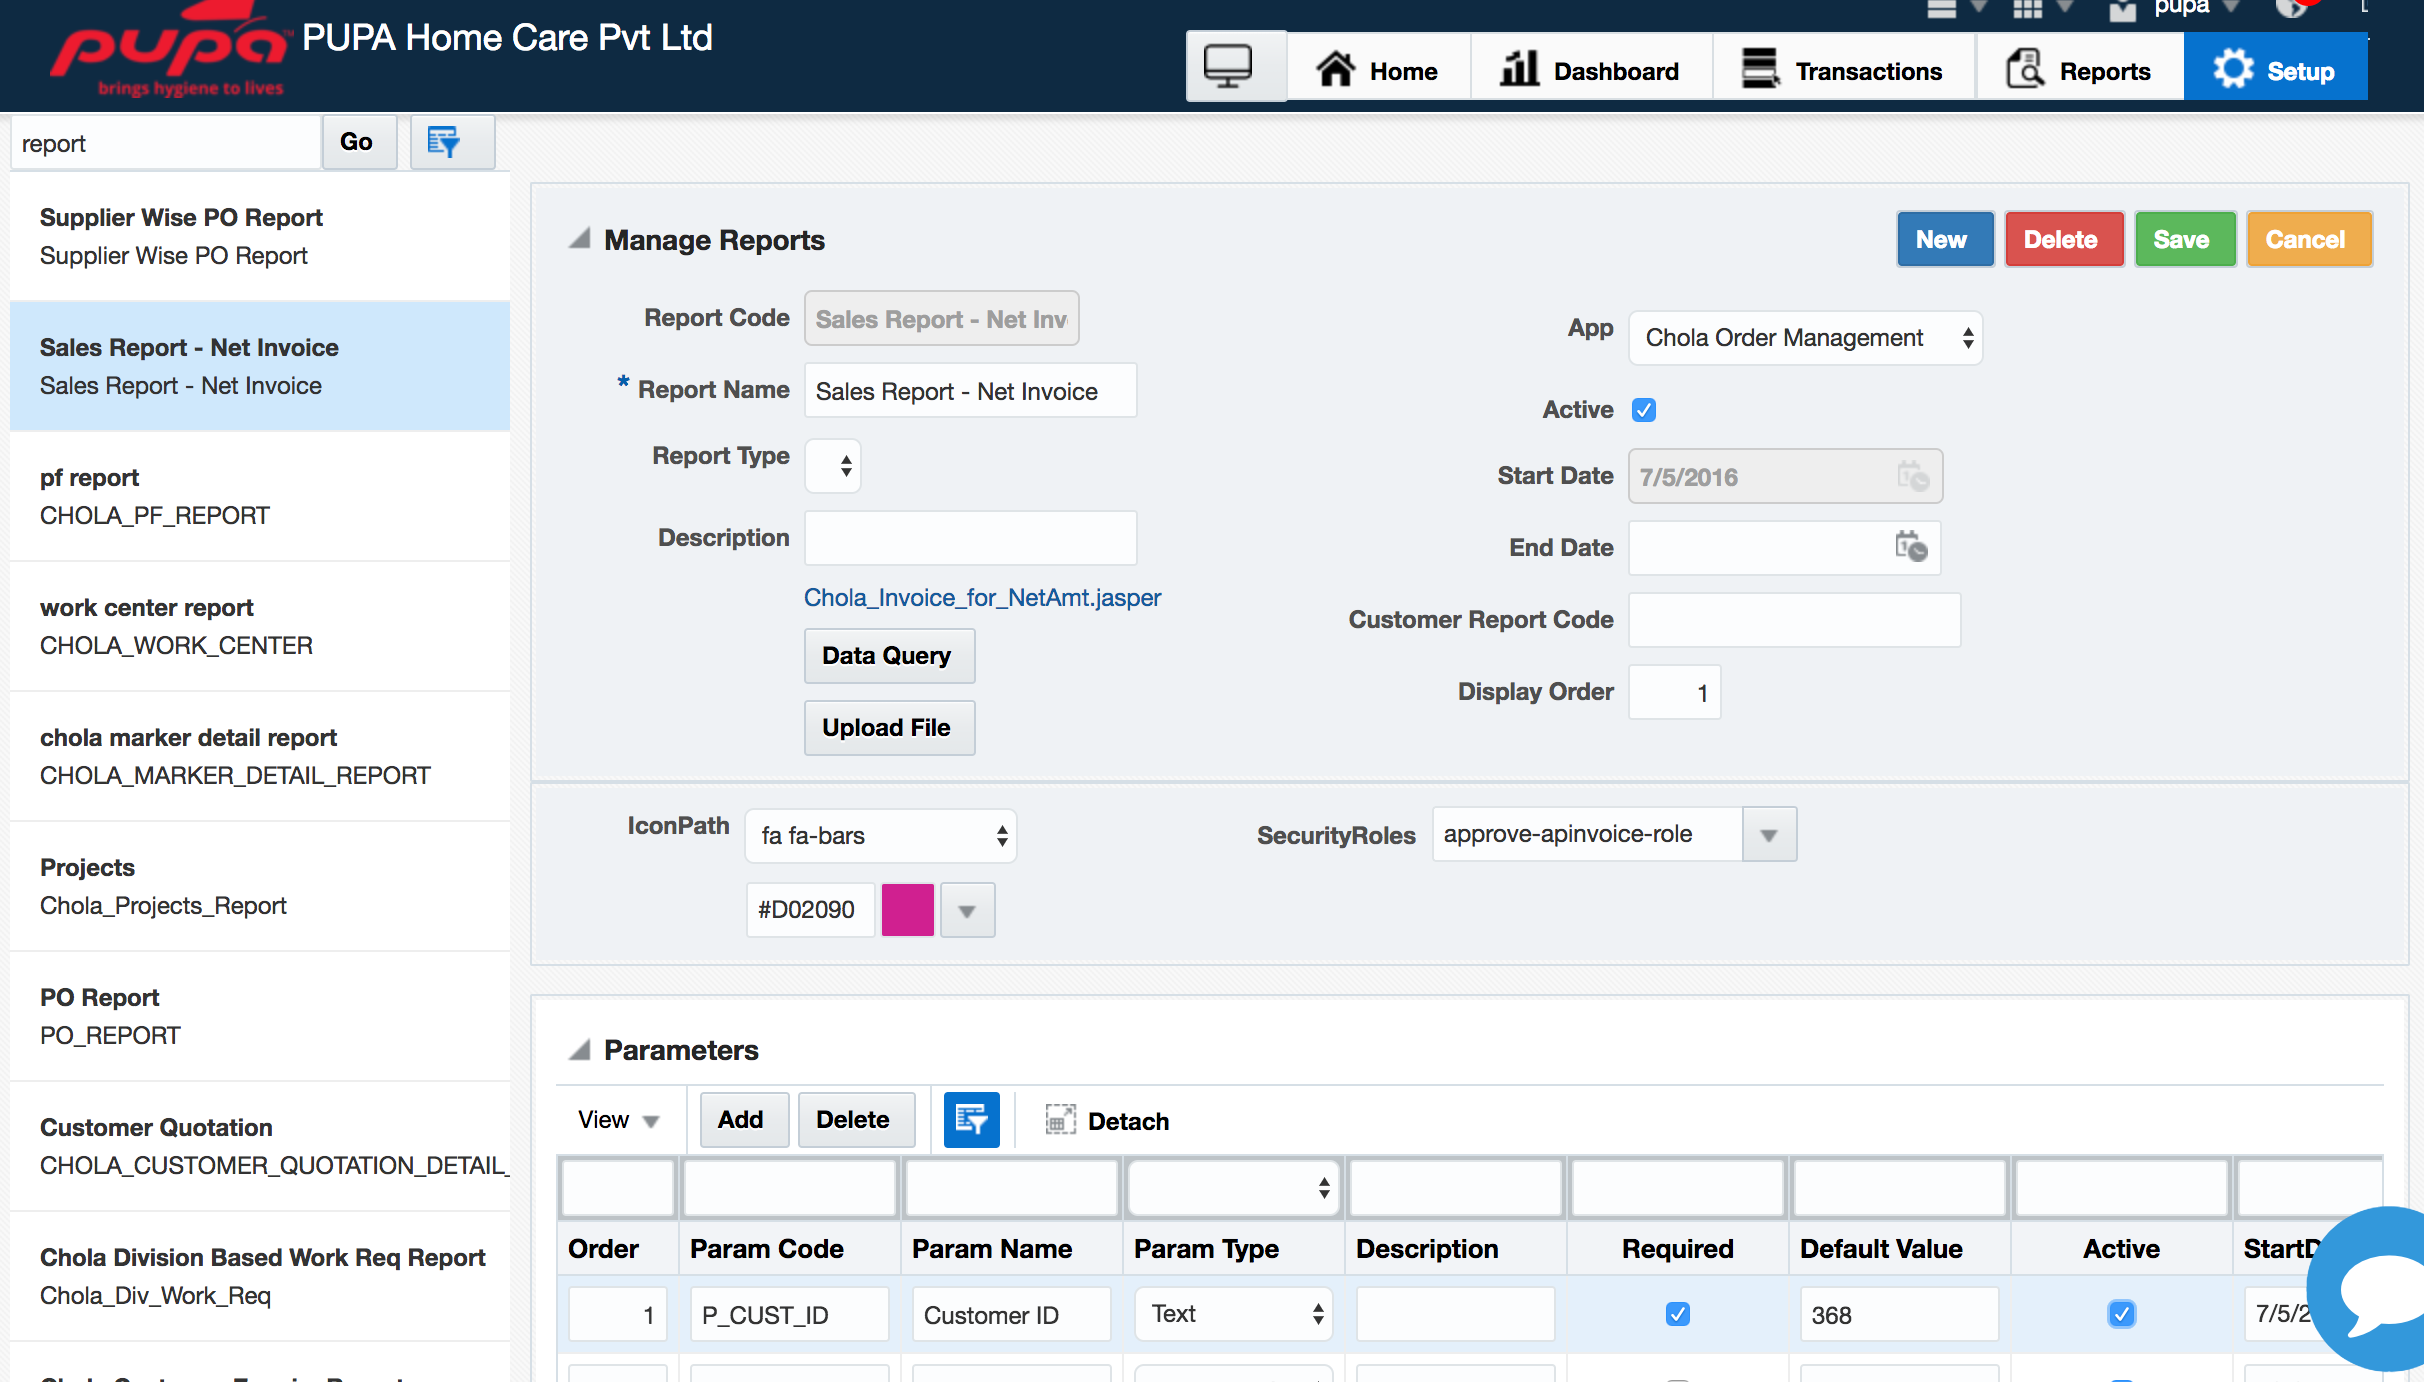Click the monitor icon button in navigation bar

tap(1236, 67)
